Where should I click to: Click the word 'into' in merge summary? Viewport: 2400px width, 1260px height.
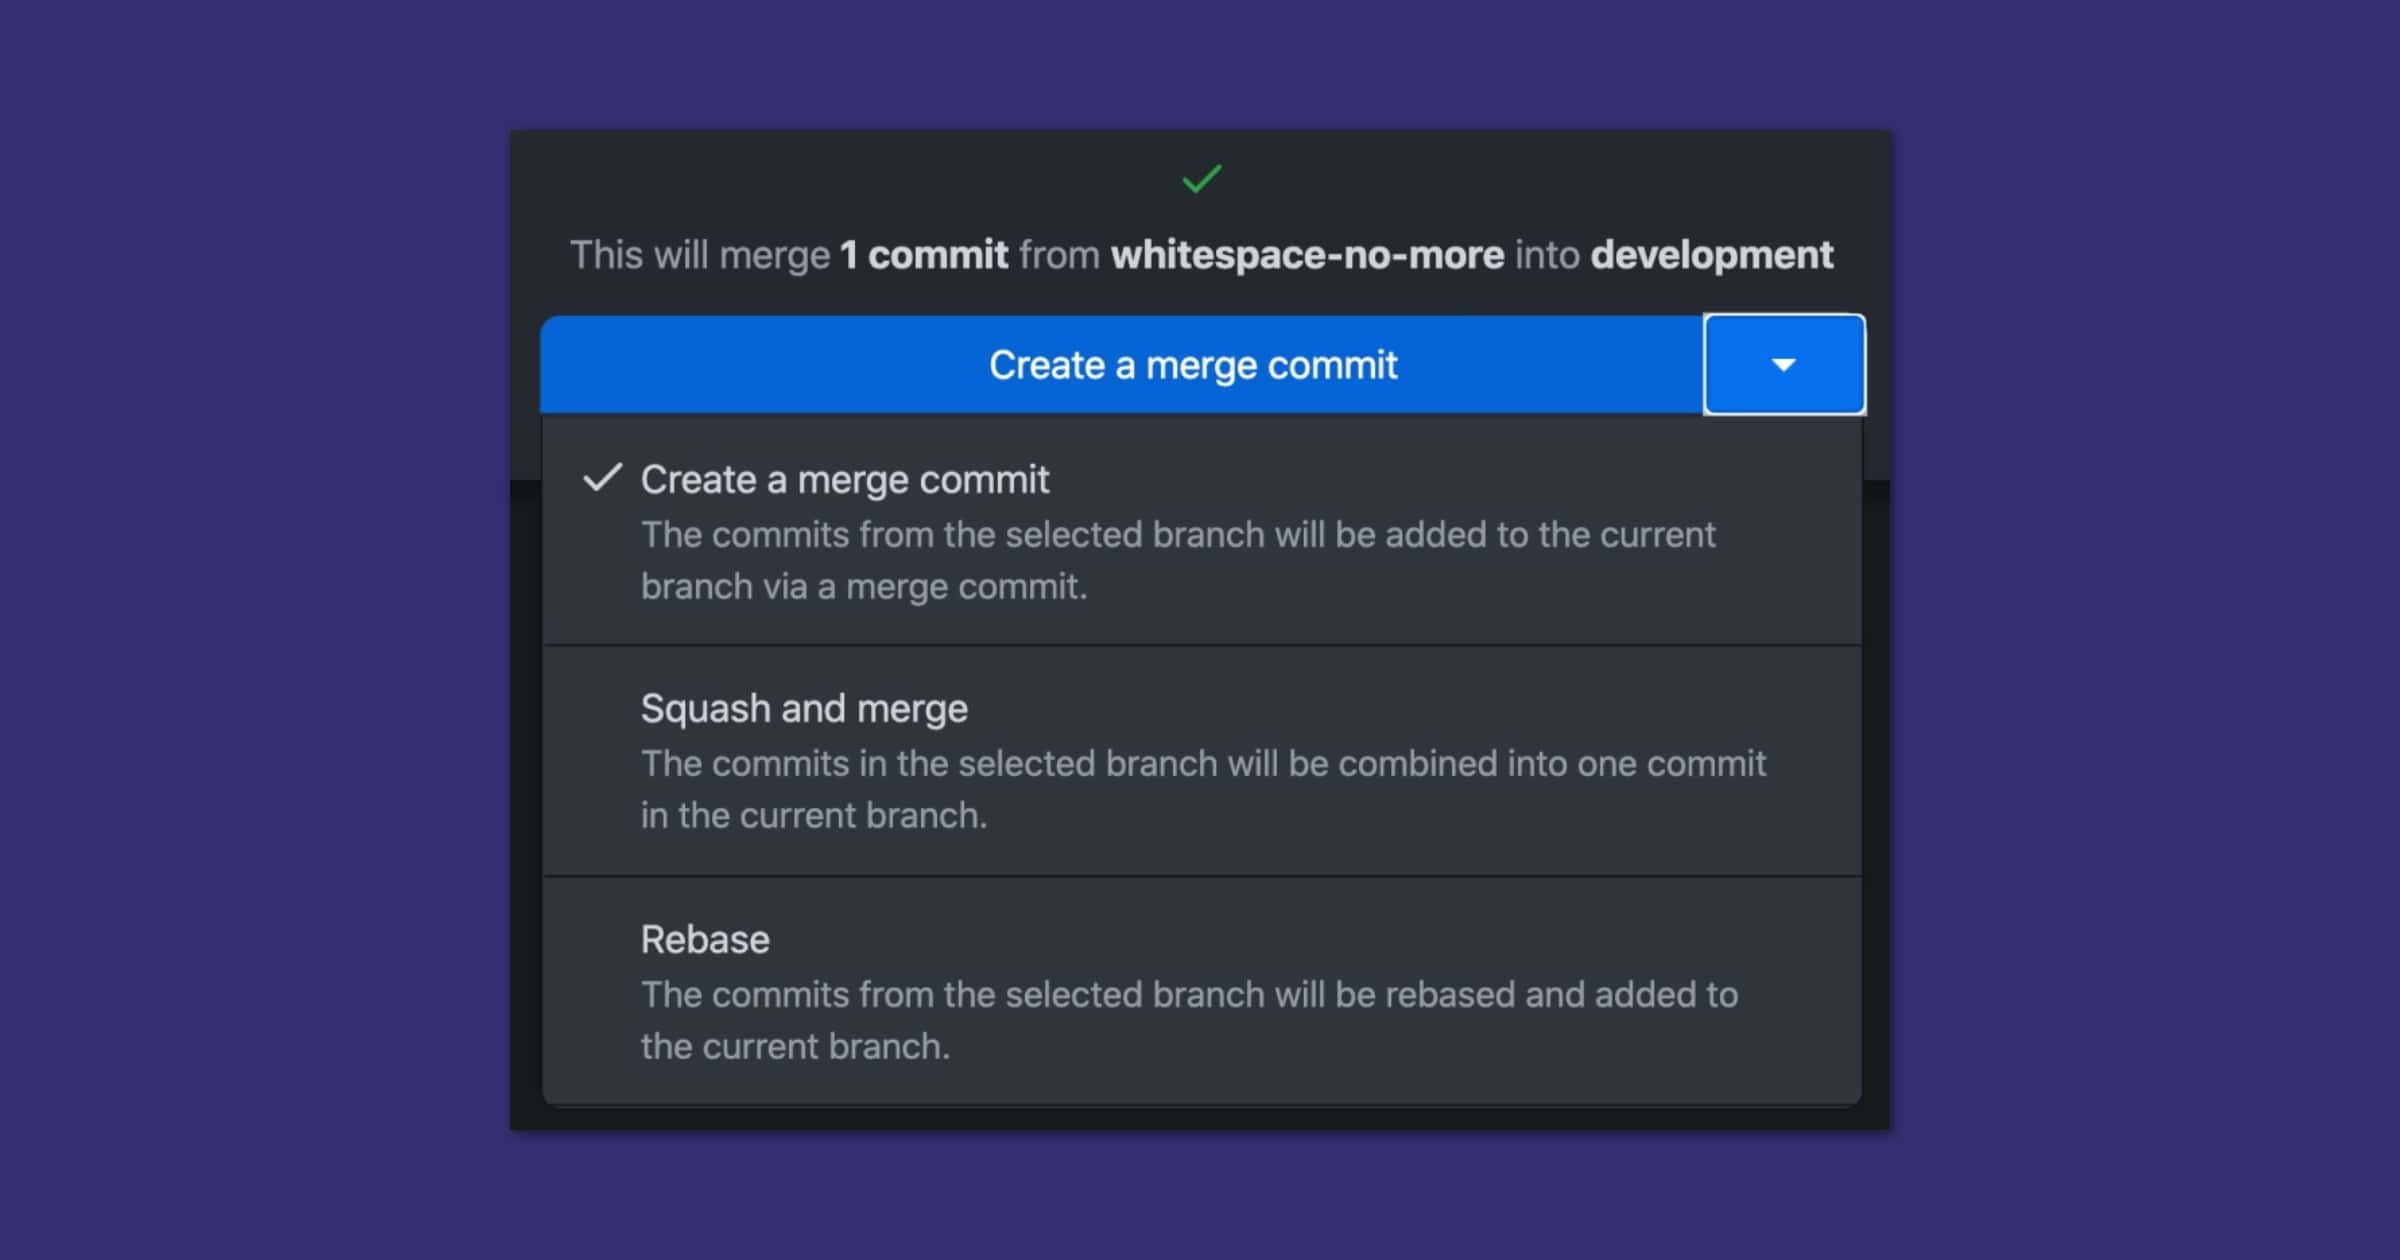coord(1546,255)
